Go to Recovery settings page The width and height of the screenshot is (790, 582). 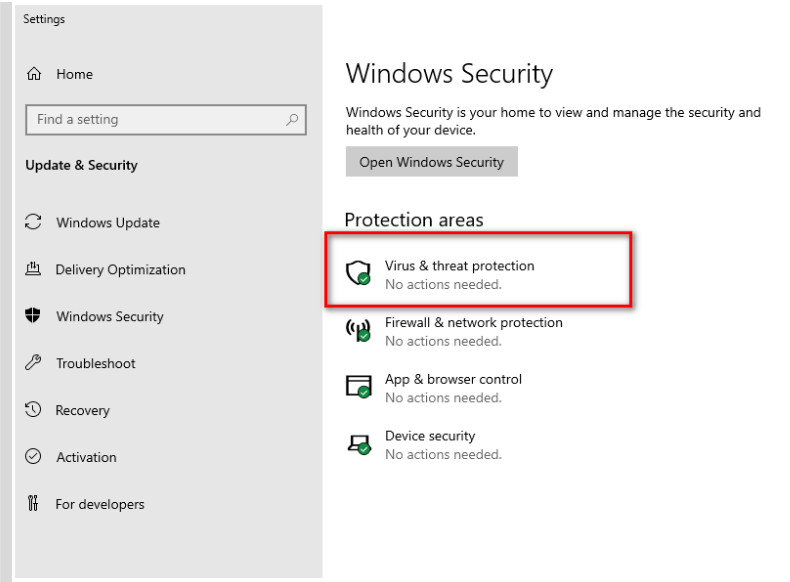coord(83,410)
